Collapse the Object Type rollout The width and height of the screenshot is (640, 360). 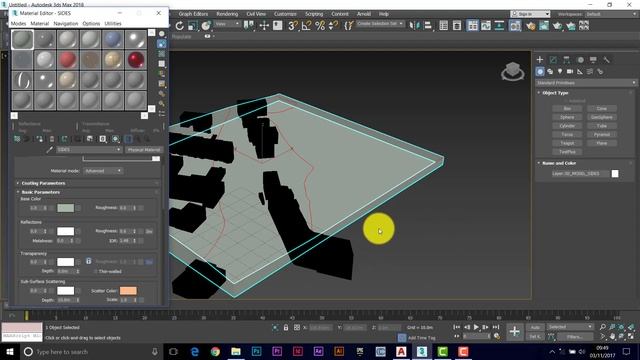click(555, 93)
